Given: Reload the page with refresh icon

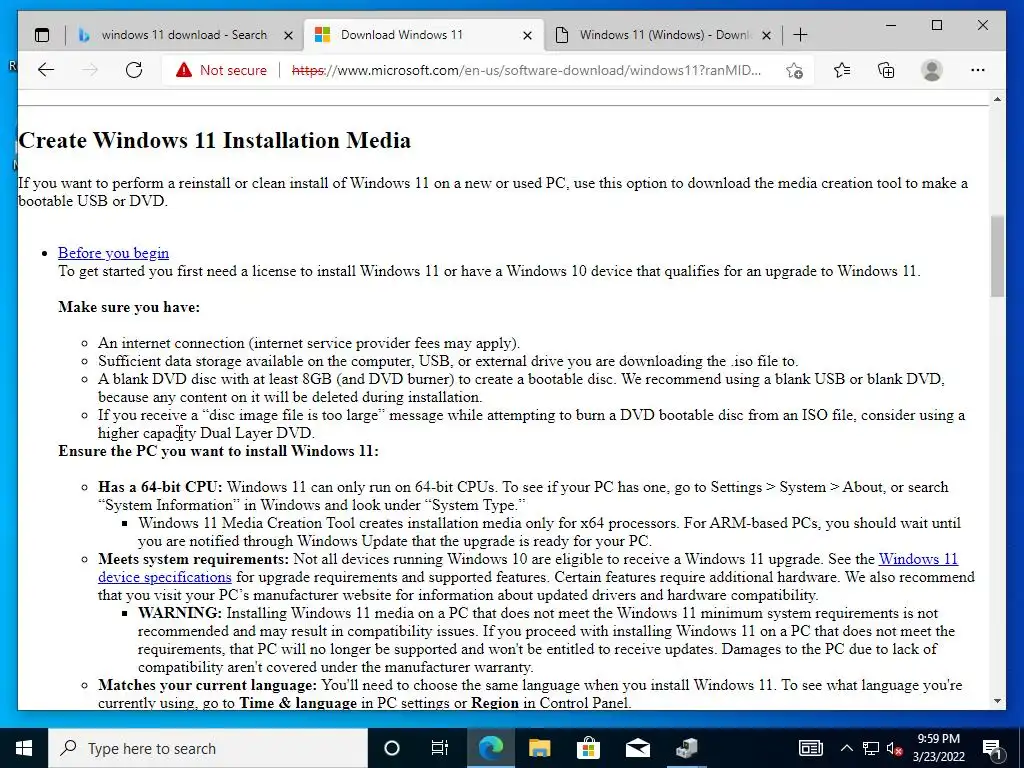Looking at the screenshot, I should (134, 70).
